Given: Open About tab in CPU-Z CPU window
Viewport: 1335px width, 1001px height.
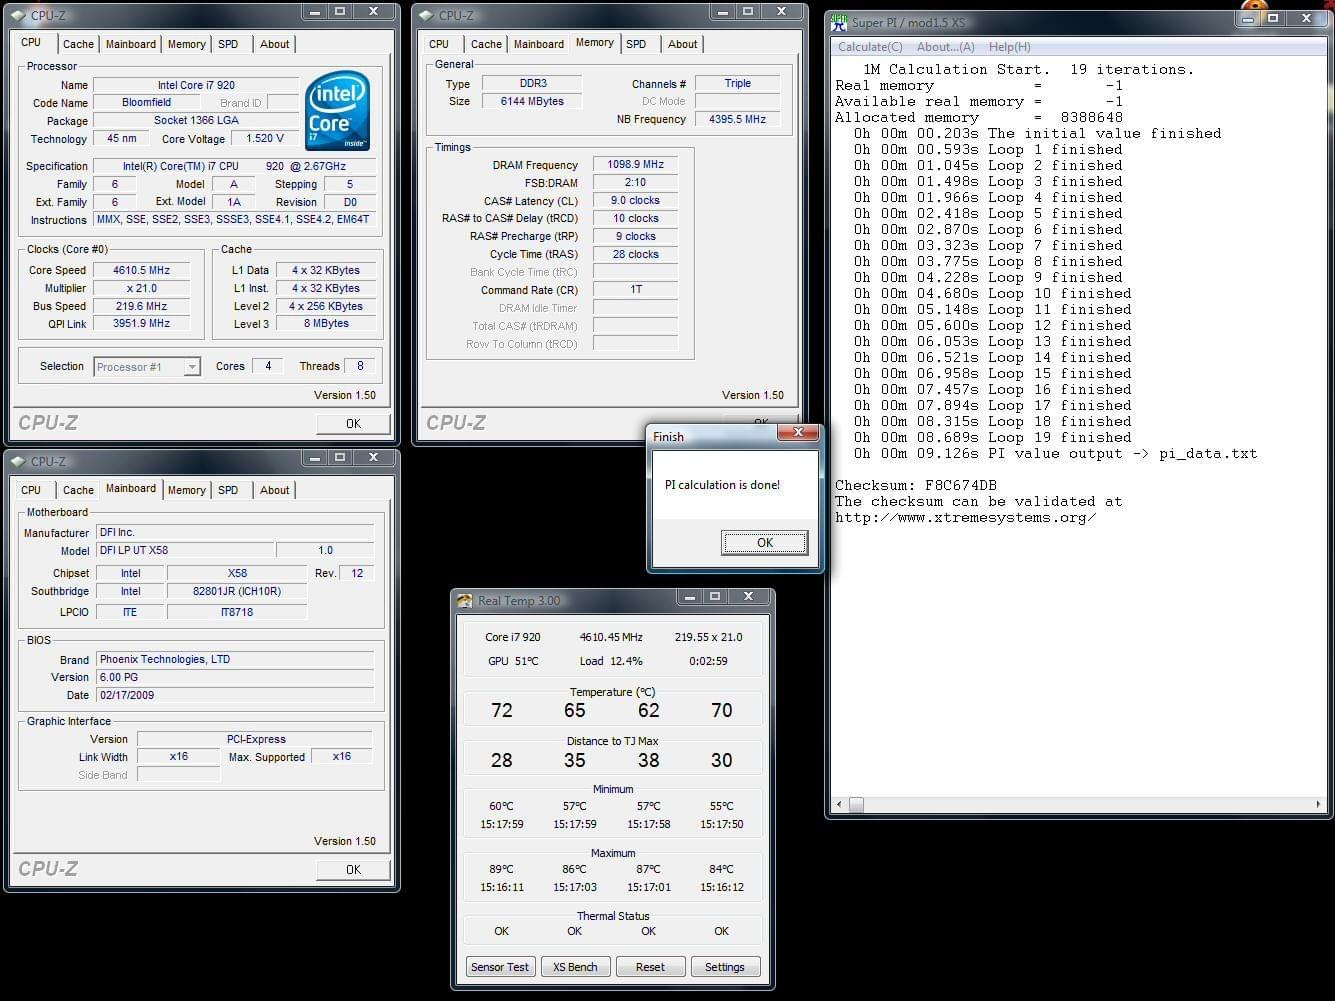Looking at the screenshot, I should [275, 44].
